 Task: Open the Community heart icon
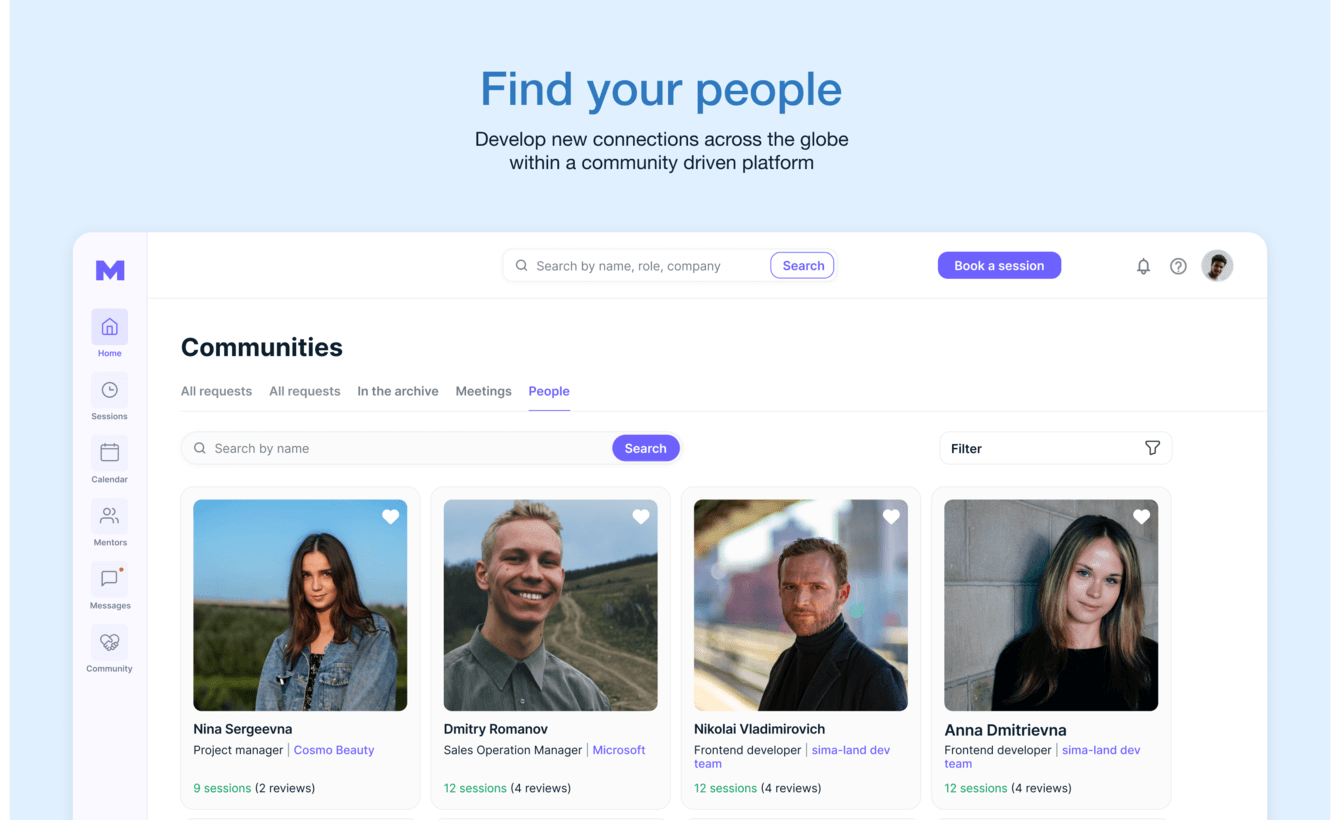point(109,642)
